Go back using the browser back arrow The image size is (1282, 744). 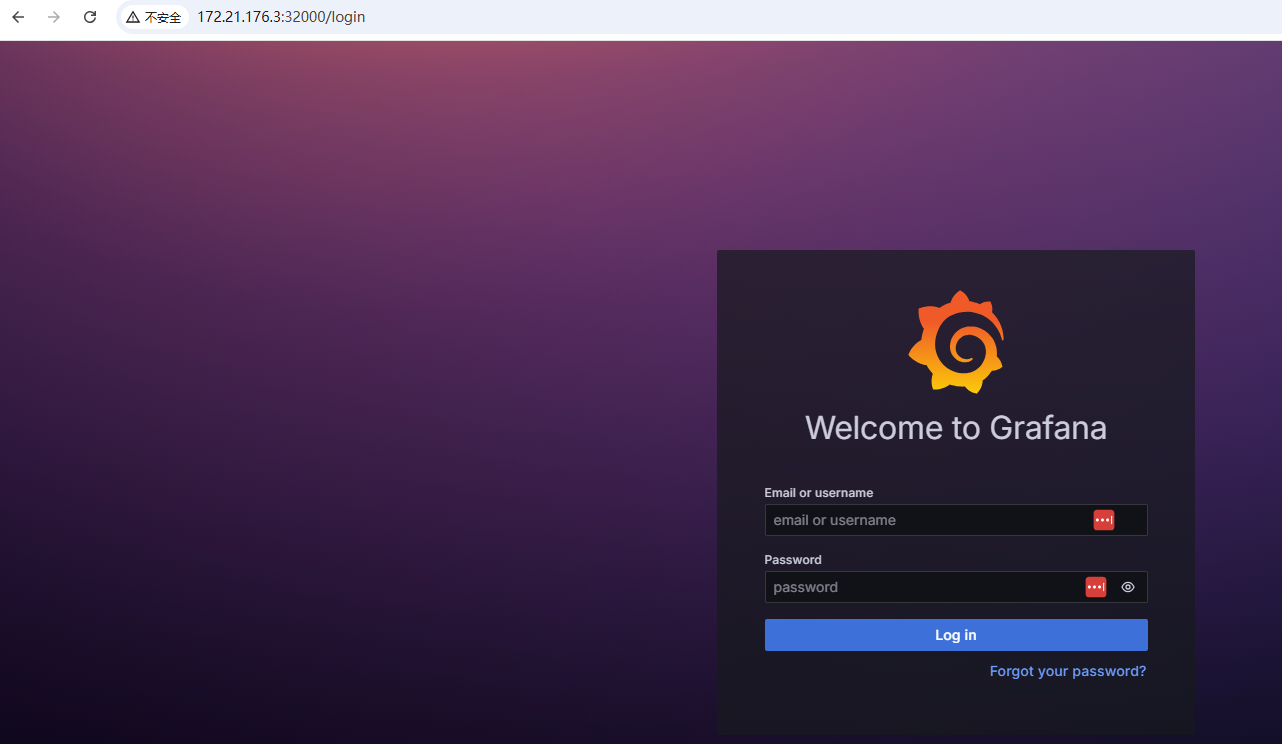(18, 17)
